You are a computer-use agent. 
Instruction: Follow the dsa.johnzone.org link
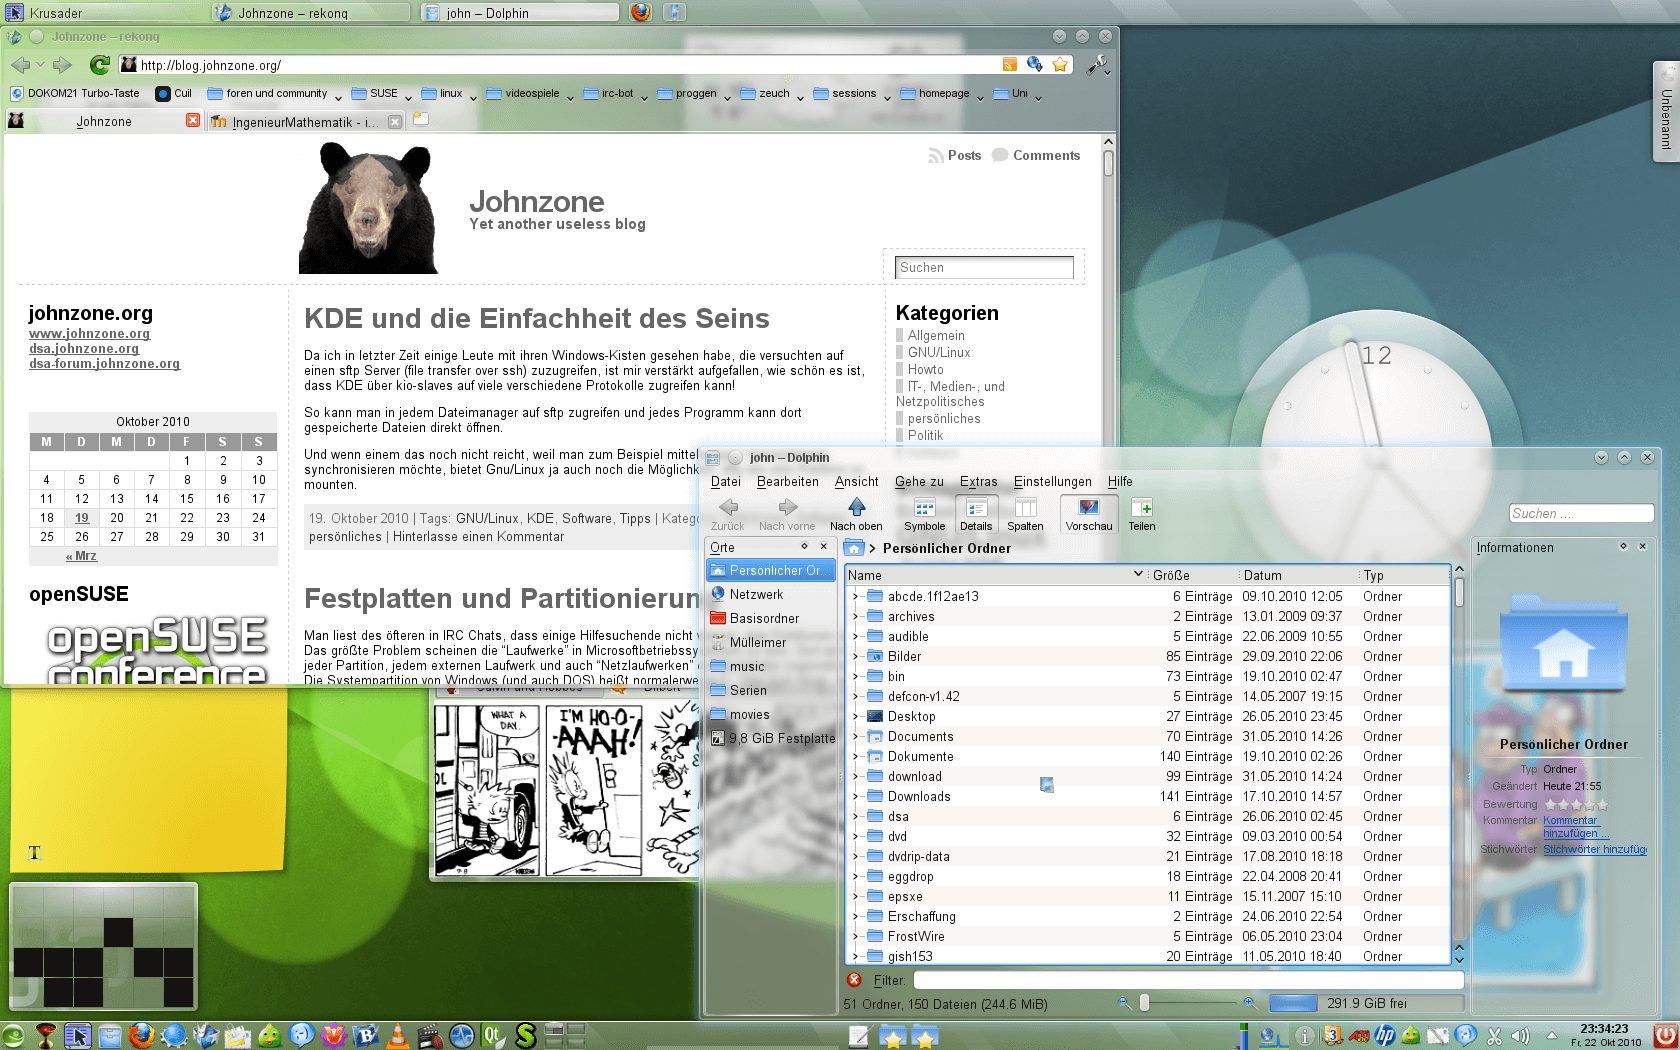click(84, 348)
